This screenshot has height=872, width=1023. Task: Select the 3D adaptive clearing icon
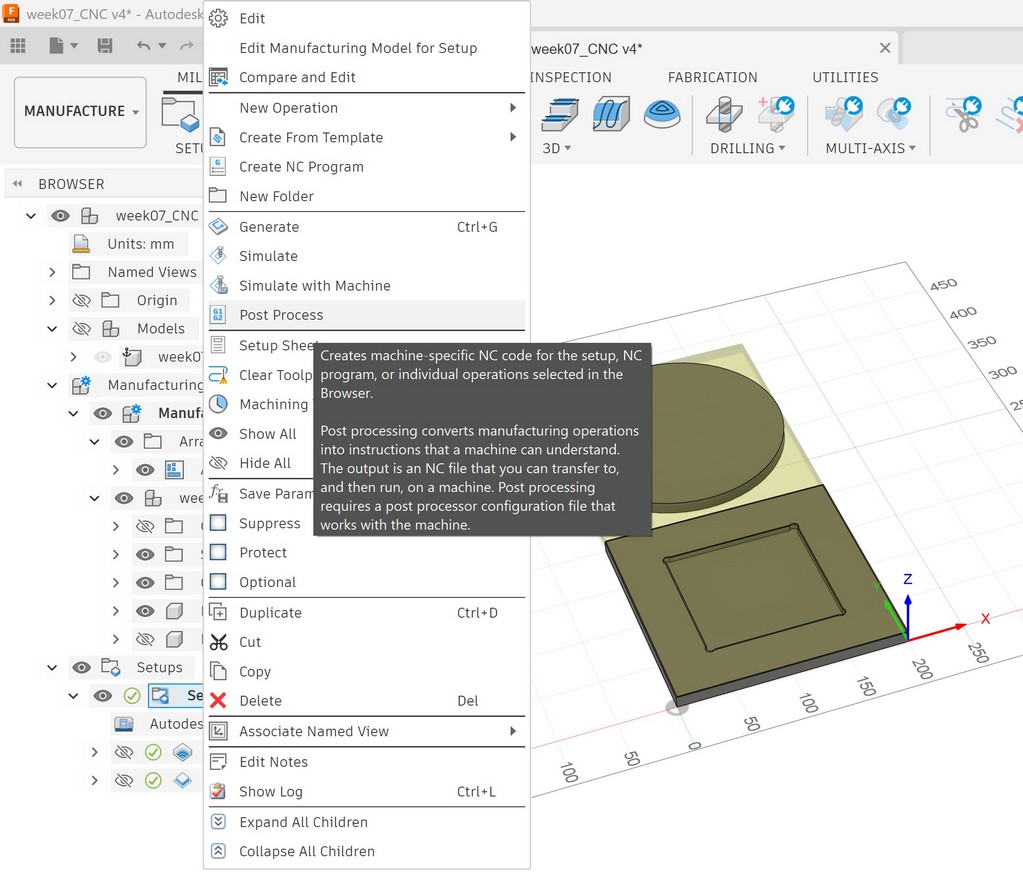pos(560,114)
